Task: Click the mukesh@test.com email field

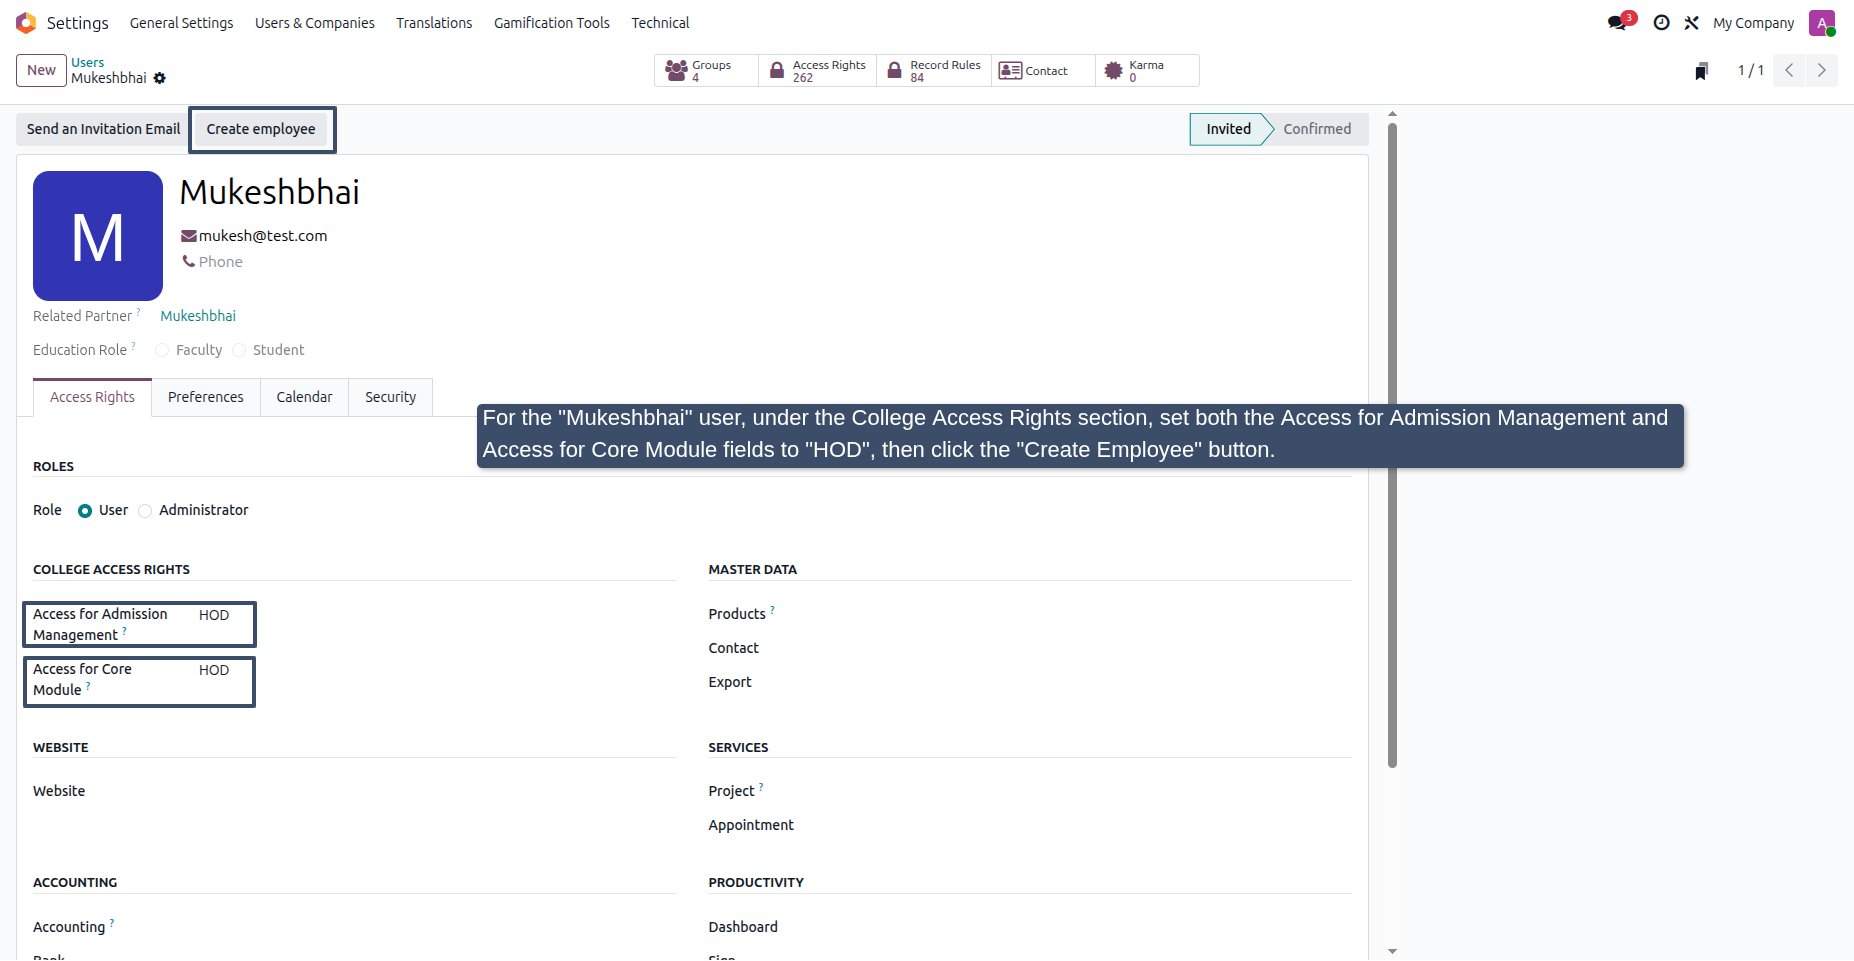Action: pos(263,236)
